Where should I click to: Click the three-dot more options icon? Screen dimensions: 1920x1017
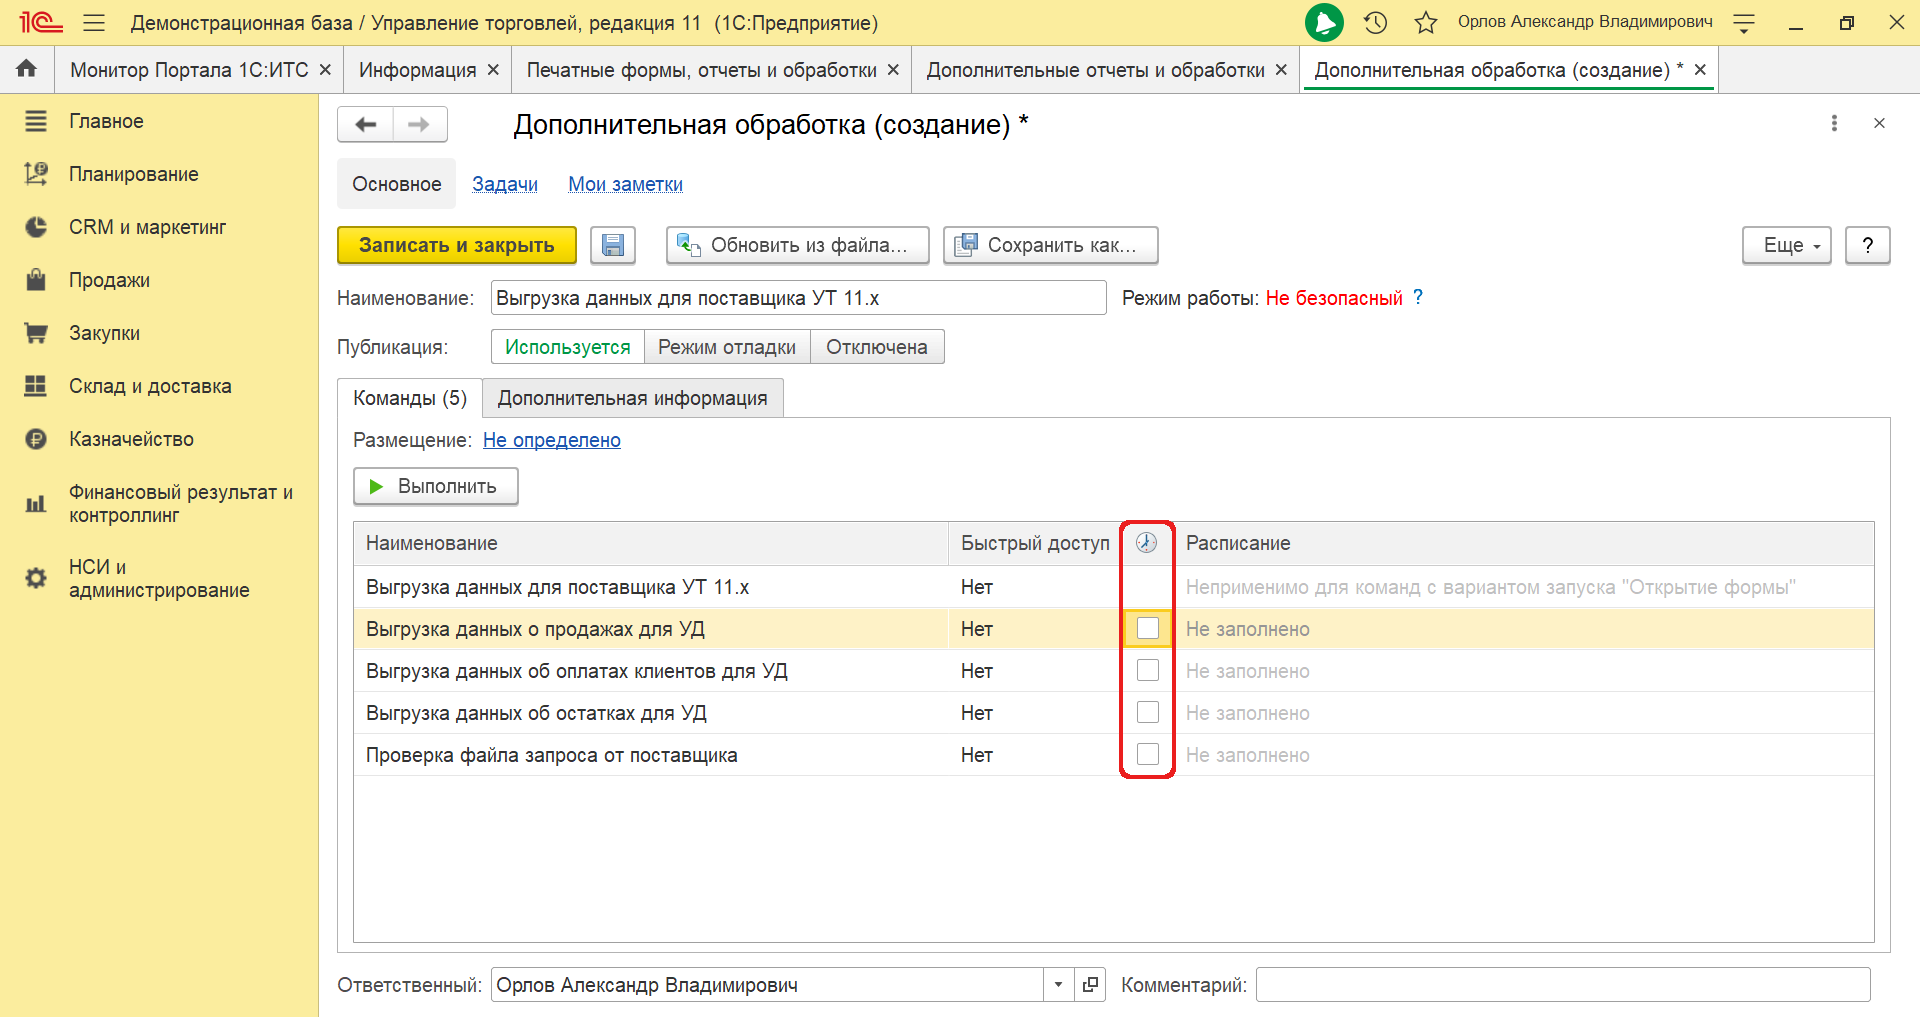tap(1834, 123)
